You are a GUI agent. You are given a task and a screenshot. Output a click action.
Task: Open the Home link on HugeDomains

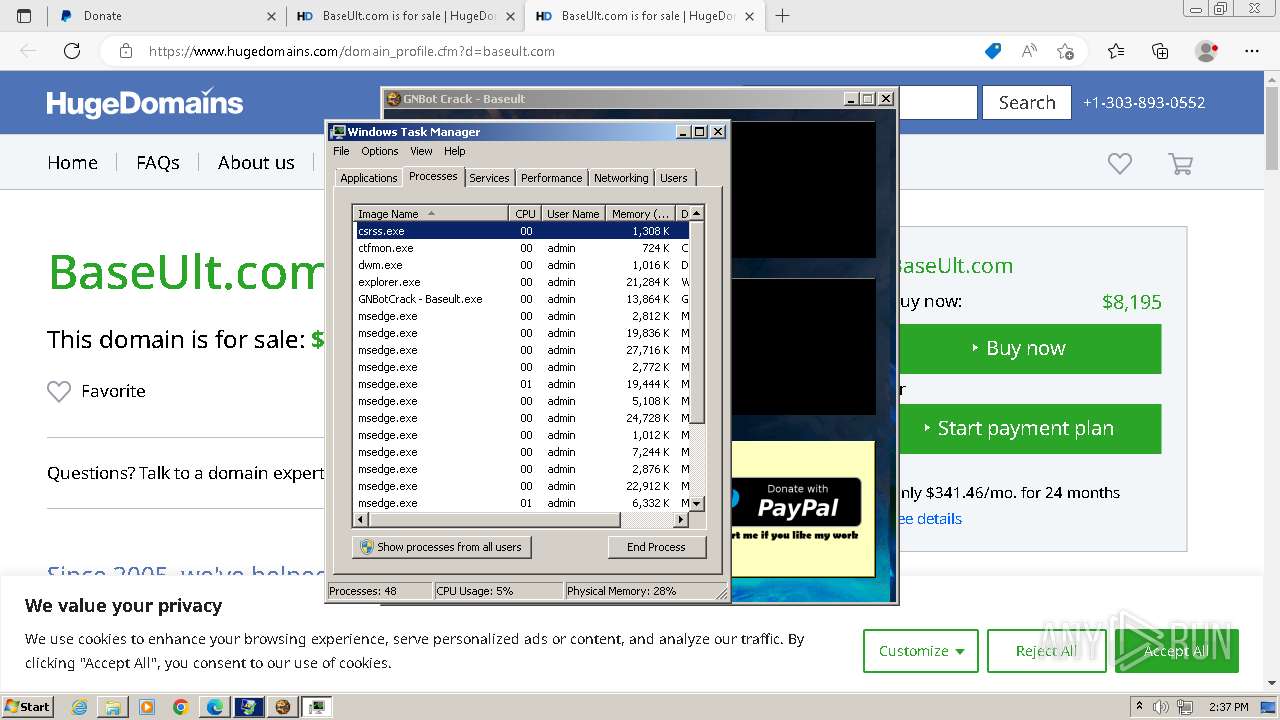(72, 162)
